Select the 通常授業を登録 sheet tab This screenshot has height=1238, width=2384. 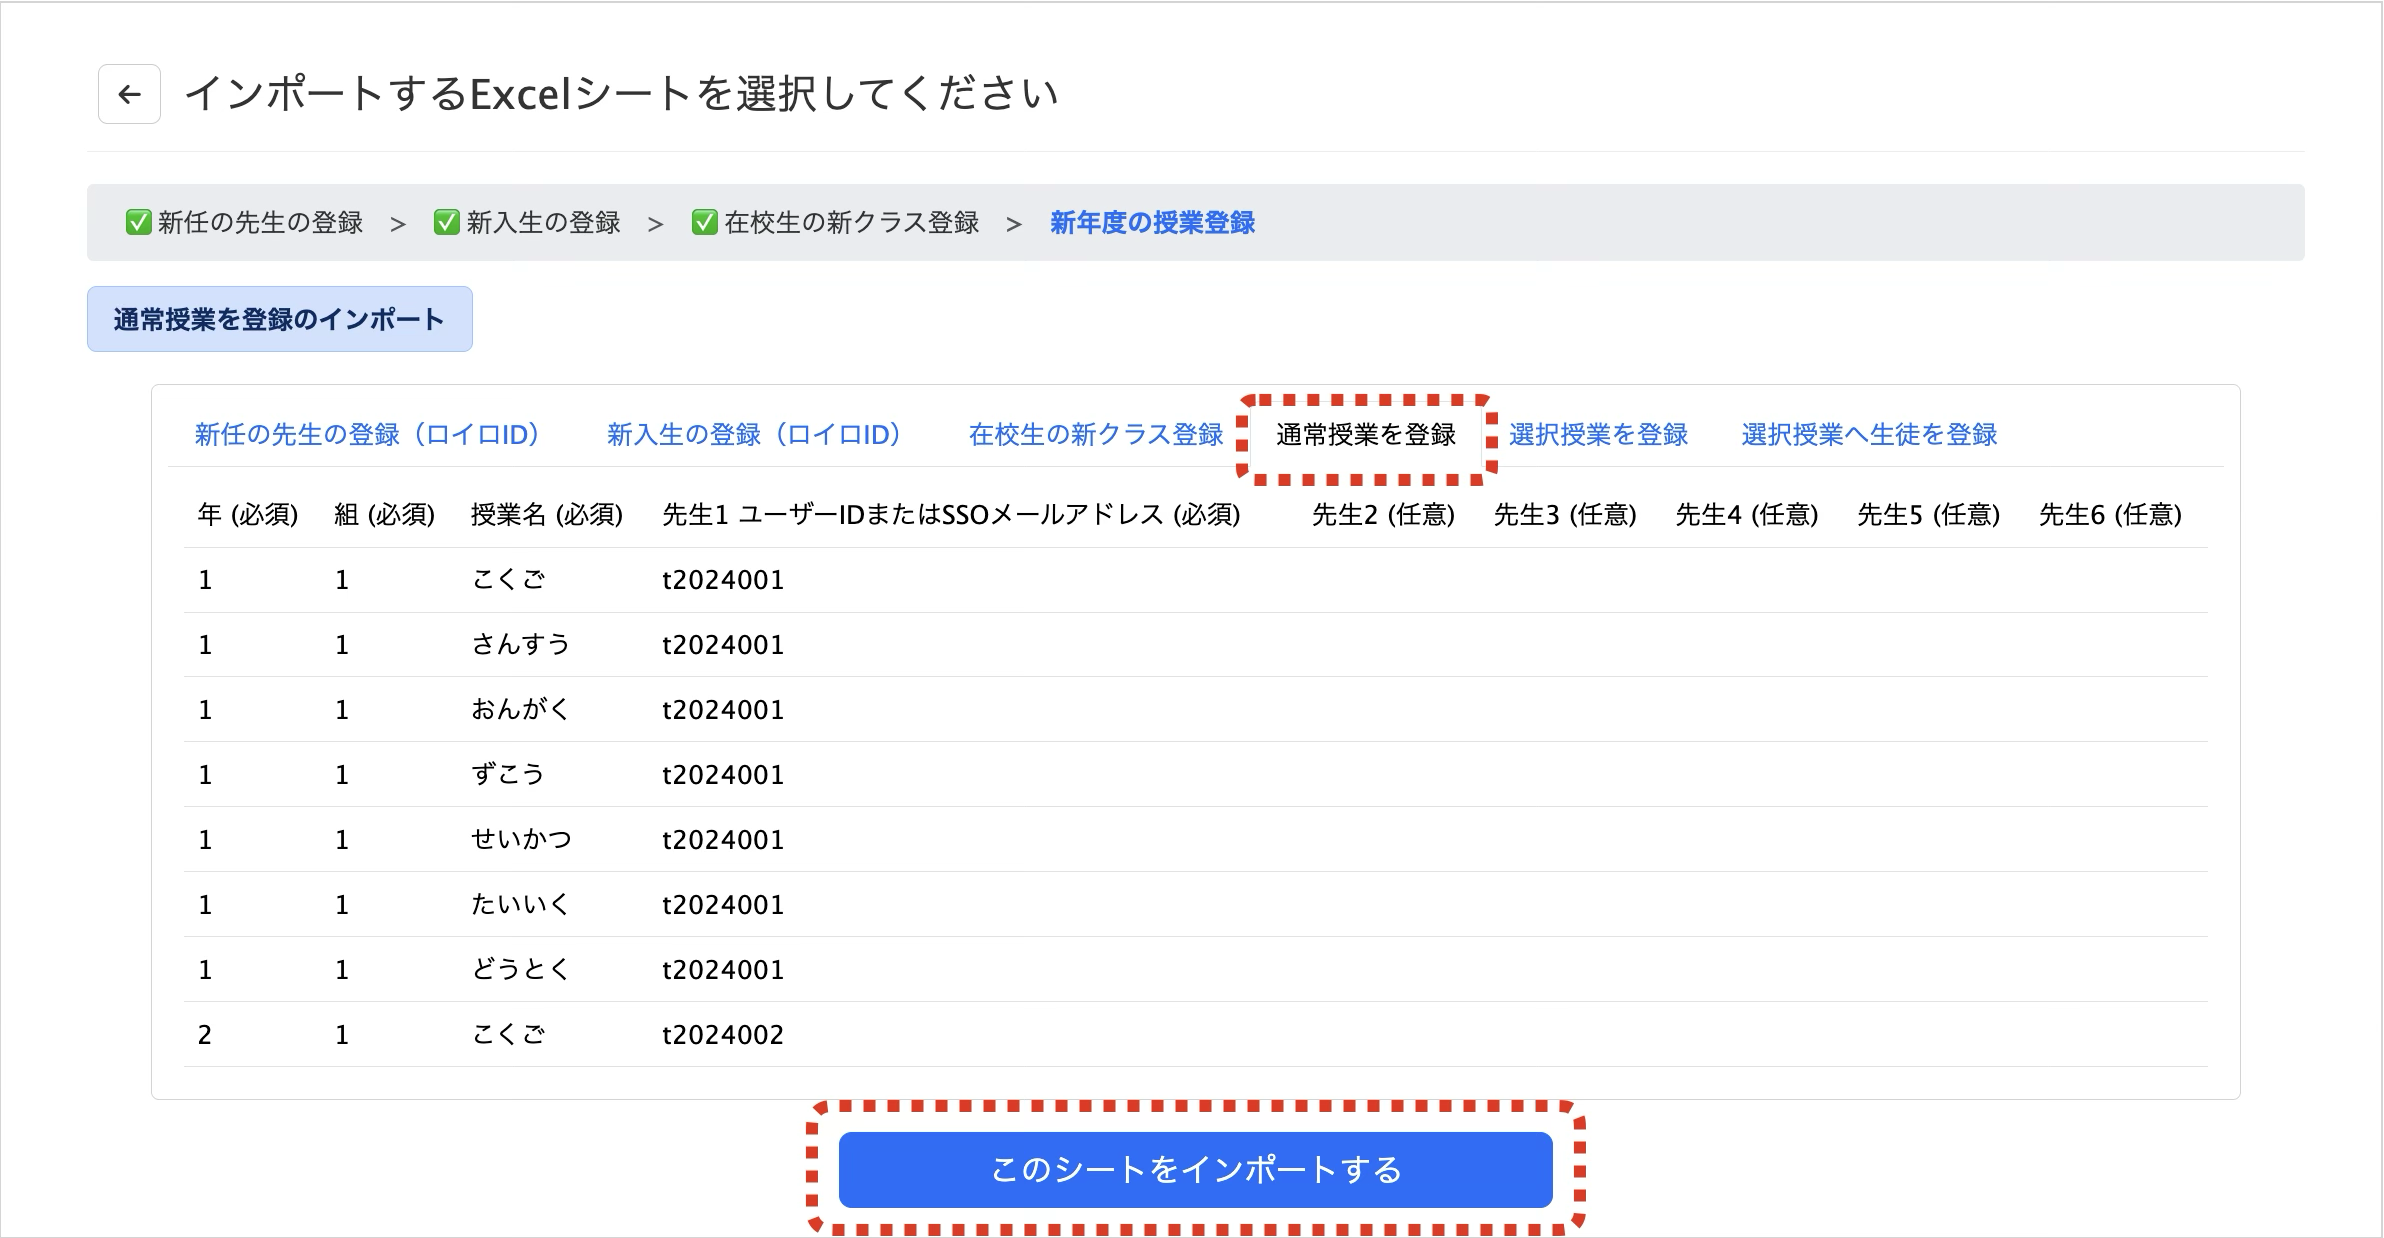[x=1365, y=434]
